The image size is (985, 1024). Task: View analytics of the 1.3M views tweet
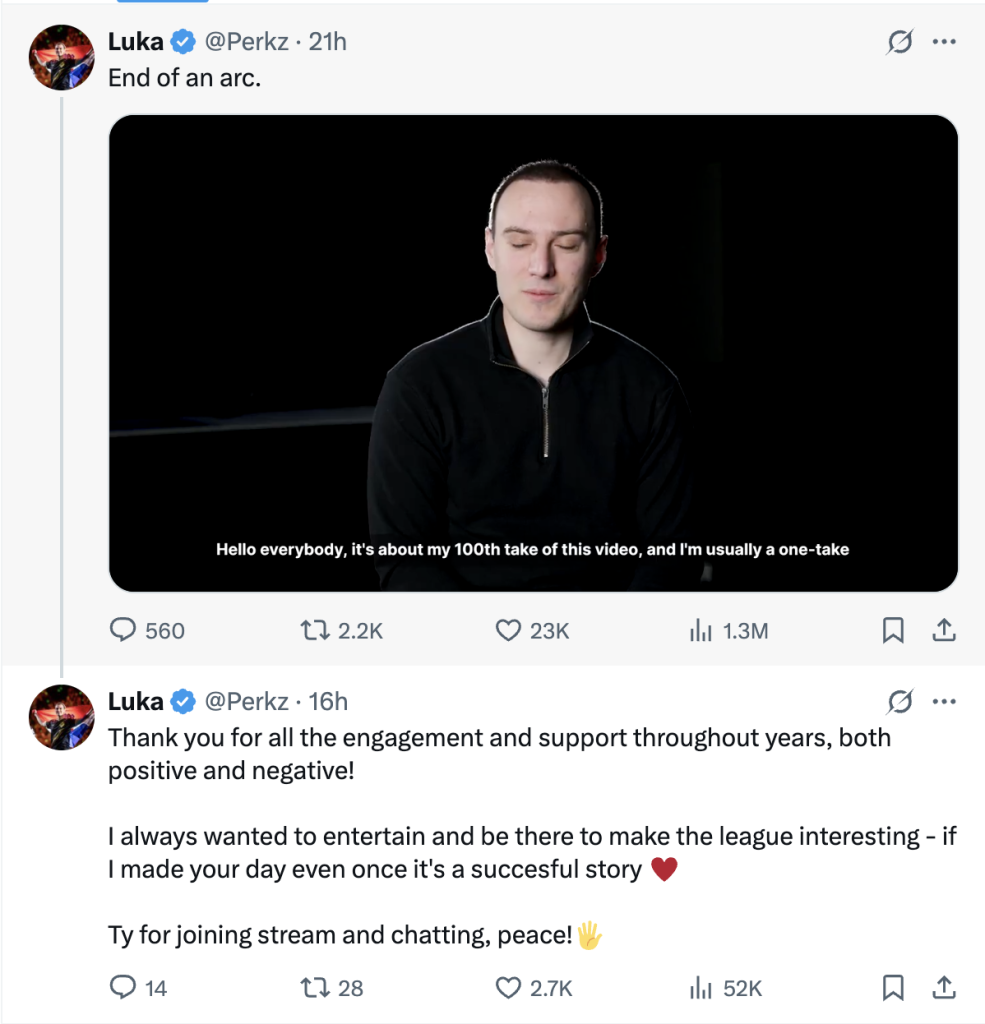pyautogui.click(x=700, y=630)
